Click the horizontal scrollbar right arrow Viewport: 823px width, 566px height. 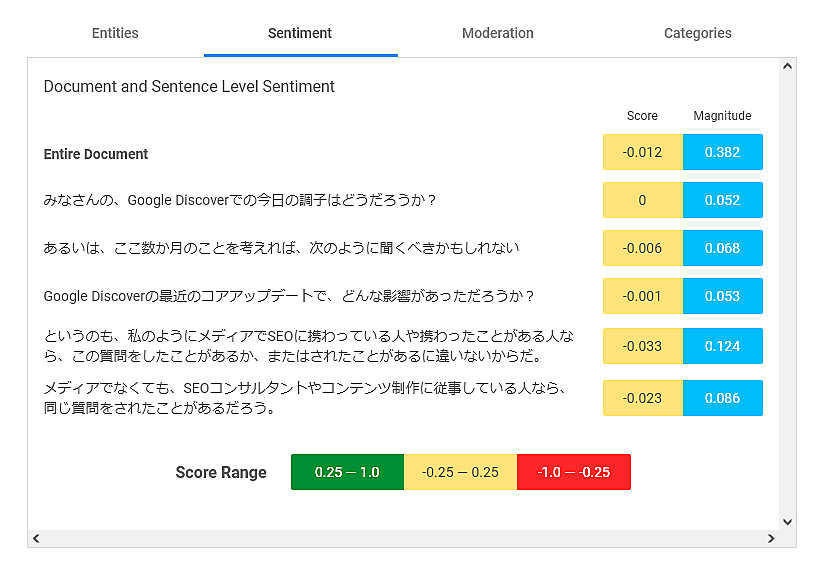(x=771, y=538)
